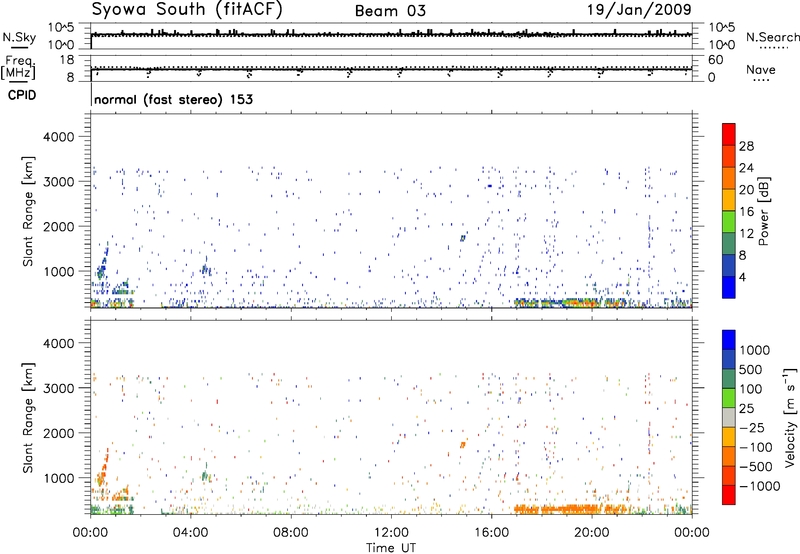The image size is (800, 554).
Task: Click the "1000" tick in power panel
Action: coord(58,271)
